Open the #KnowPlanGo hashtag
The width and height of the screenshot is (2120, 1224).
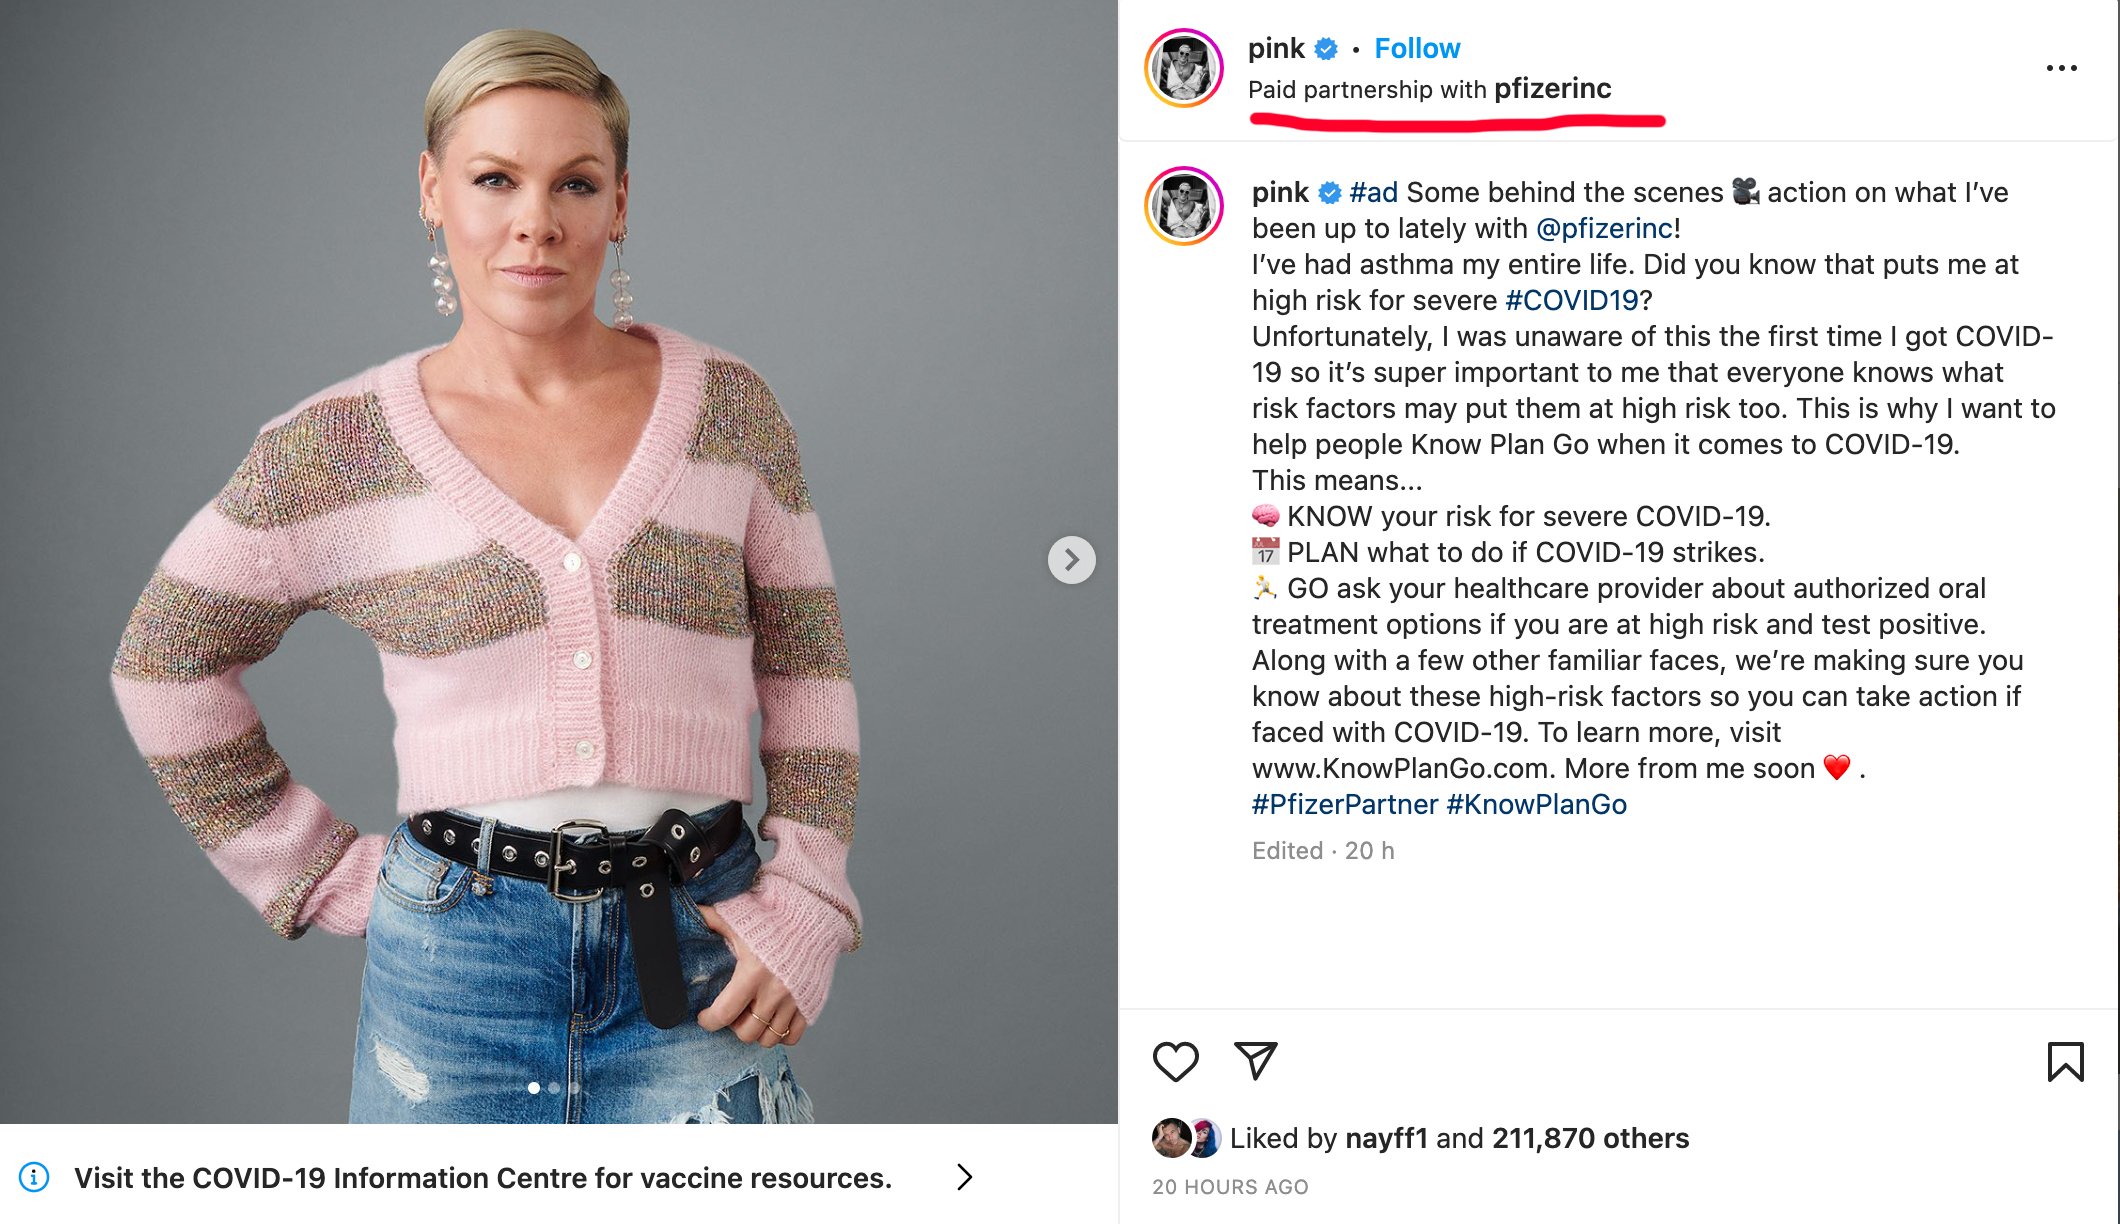coord(1536,804)
